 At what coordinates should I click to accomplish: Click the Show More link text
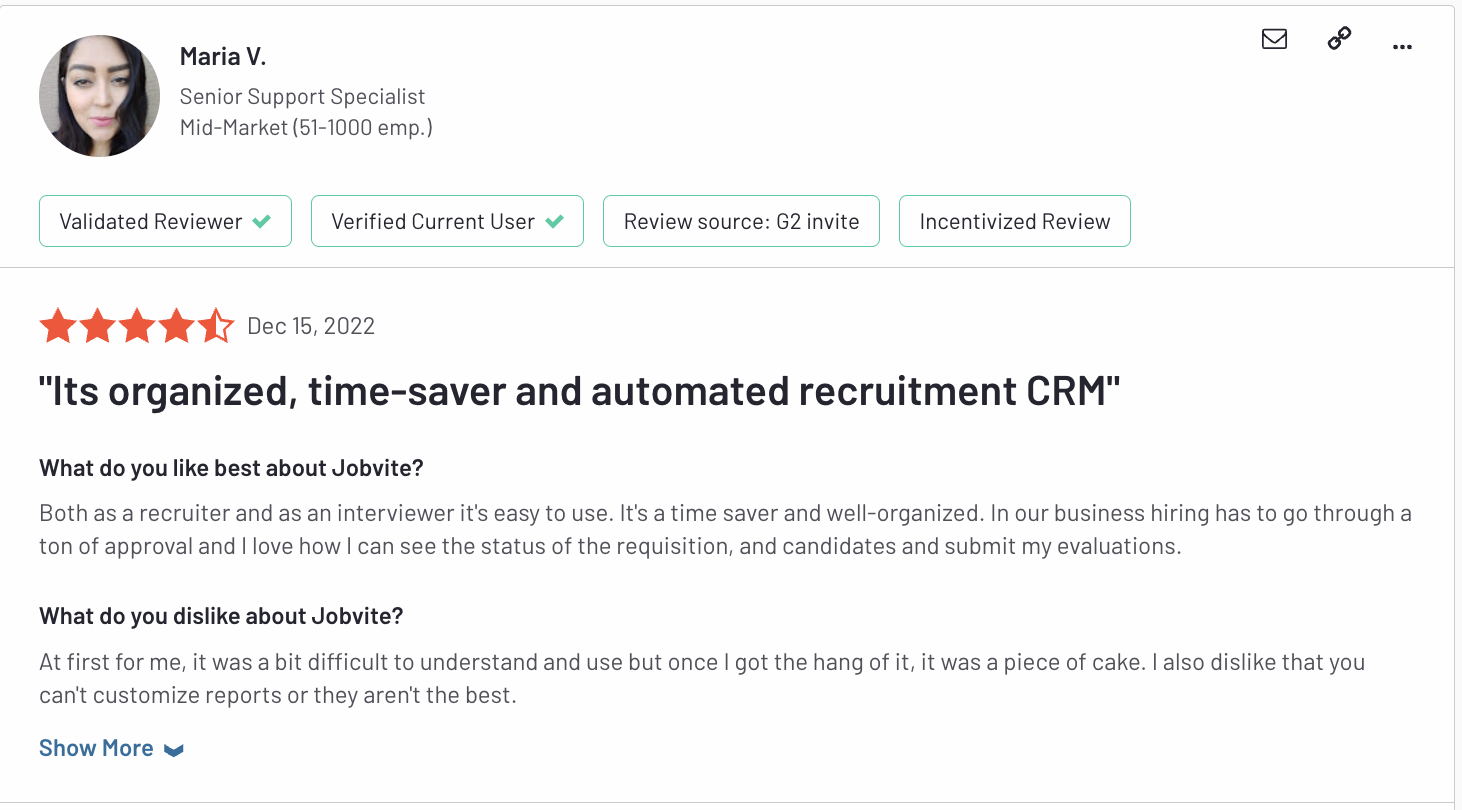[x=96, y=748]
